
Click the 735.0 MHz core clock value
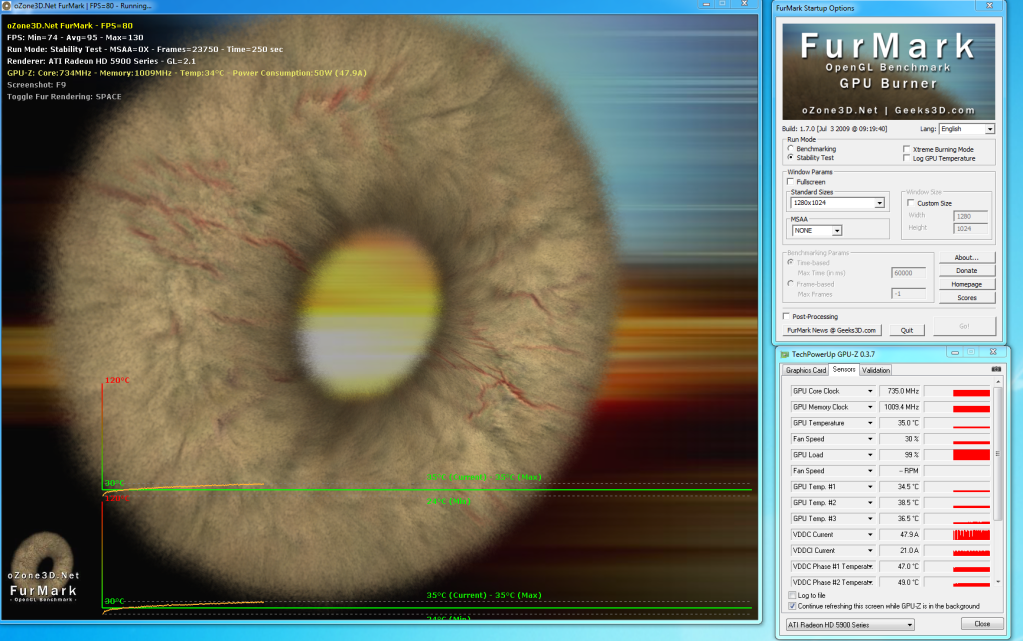tap(900, 391)
